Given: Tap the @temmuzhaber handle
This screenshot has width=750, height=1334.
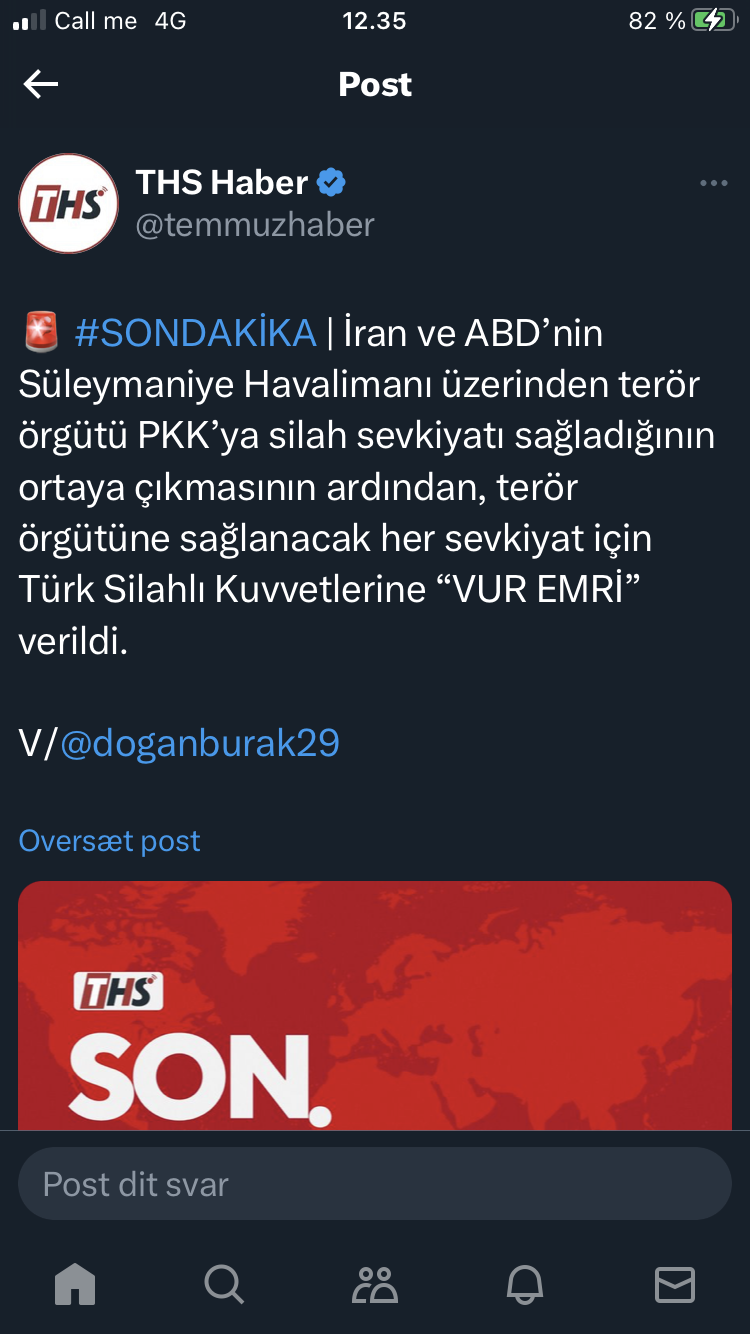Looking at the screenshot, I should [x=255, y=225].
